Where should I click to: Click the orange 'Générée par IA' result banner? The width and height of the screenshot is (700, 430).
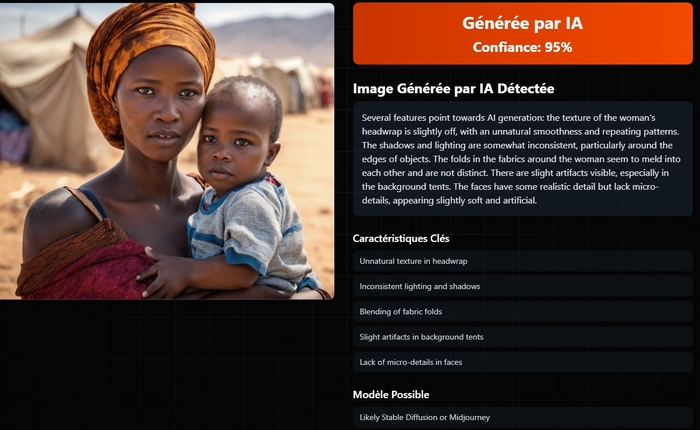coord(522,34)
